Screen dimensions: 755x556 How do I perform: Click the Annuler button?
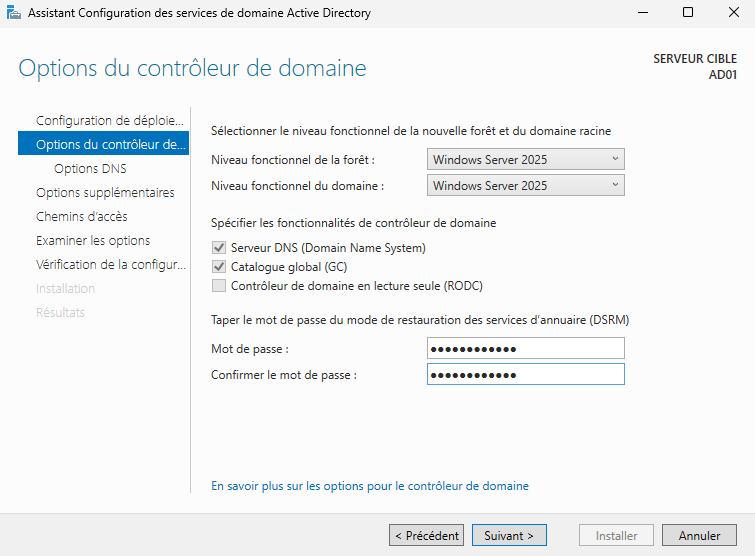(699, 535)
